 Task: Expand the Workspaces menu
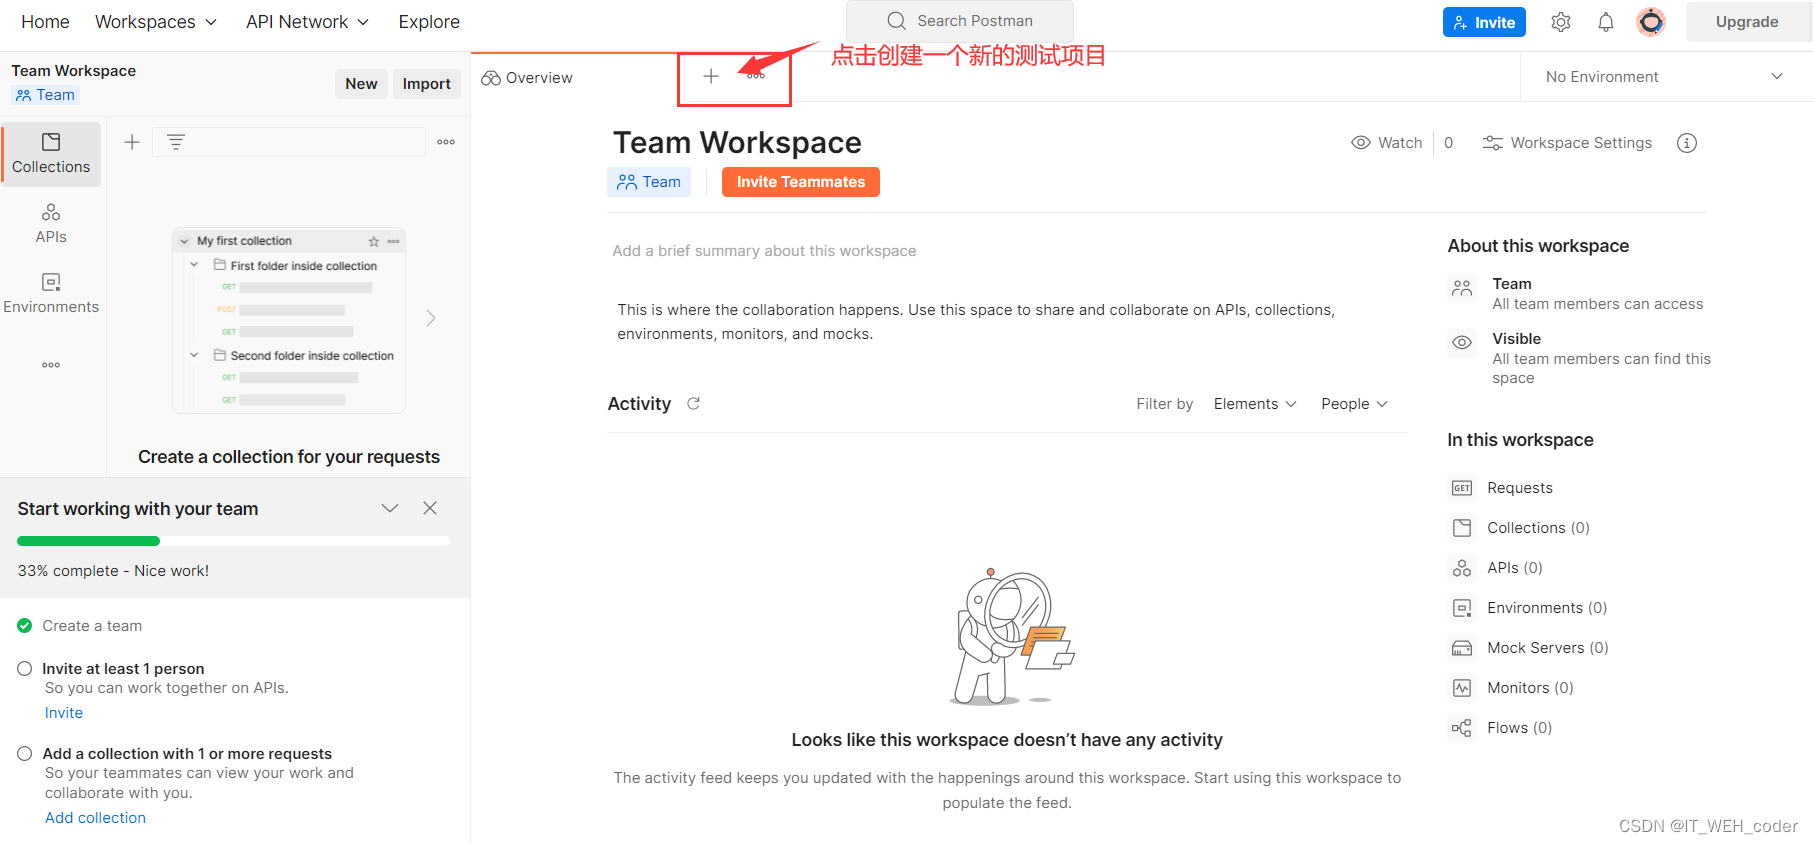[x=156, y=22]
